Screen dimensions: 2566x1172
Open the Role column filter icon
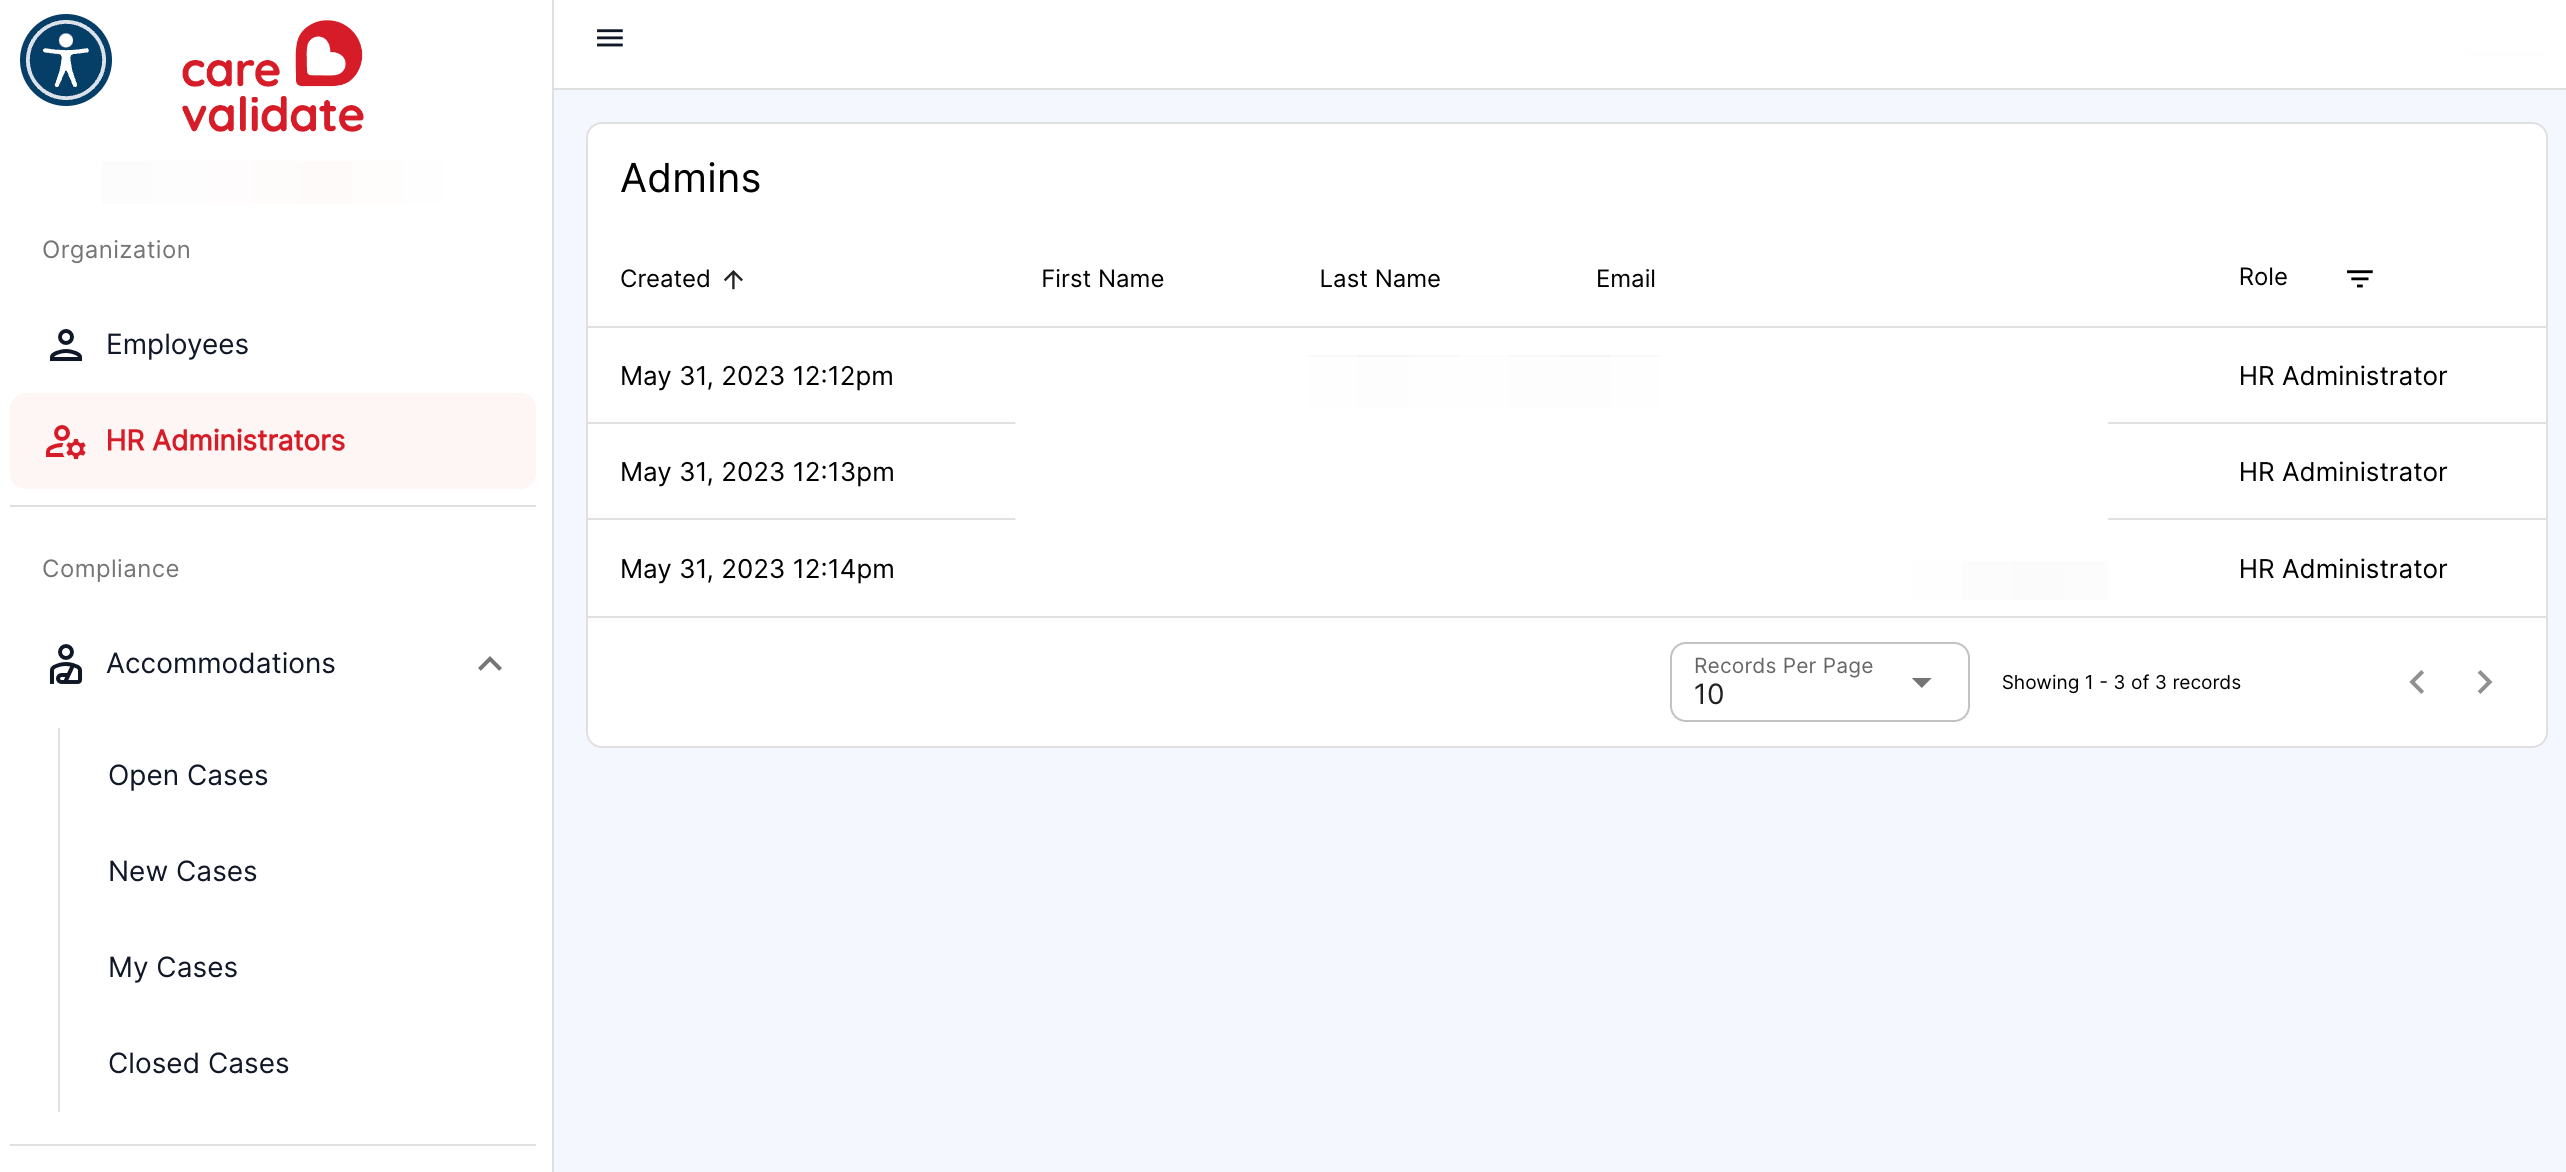pyautogui.click(x=2360, y=278)
